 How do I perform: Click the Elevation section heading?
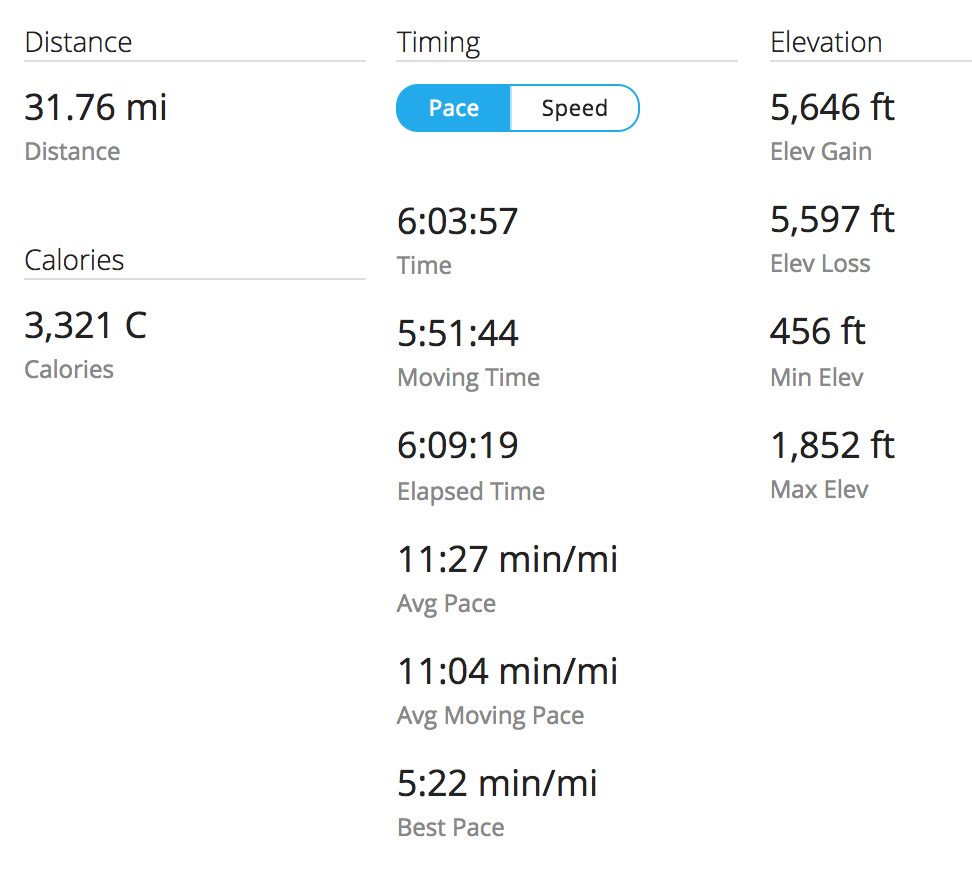pyautogui.click(x=826, y=42)
